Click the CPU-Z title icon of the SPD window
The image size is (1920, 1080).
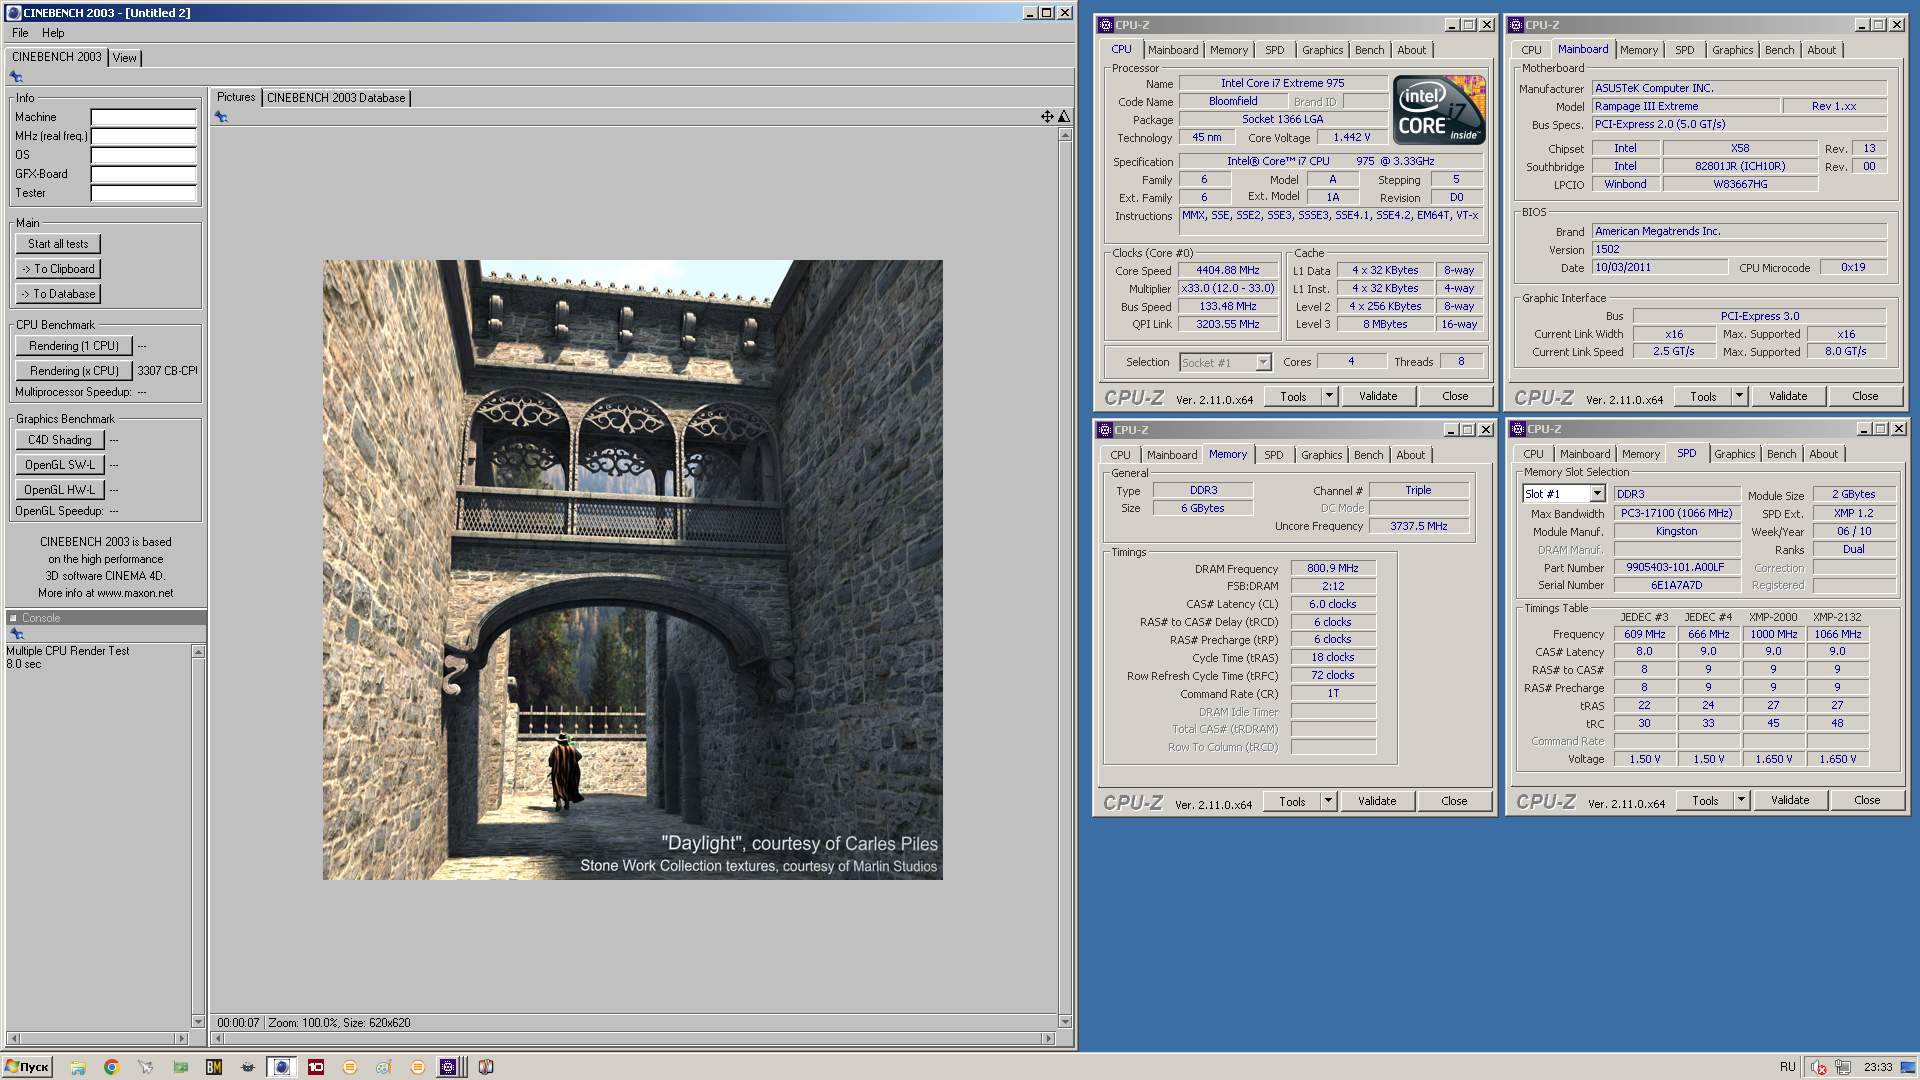coord(1518,429)
